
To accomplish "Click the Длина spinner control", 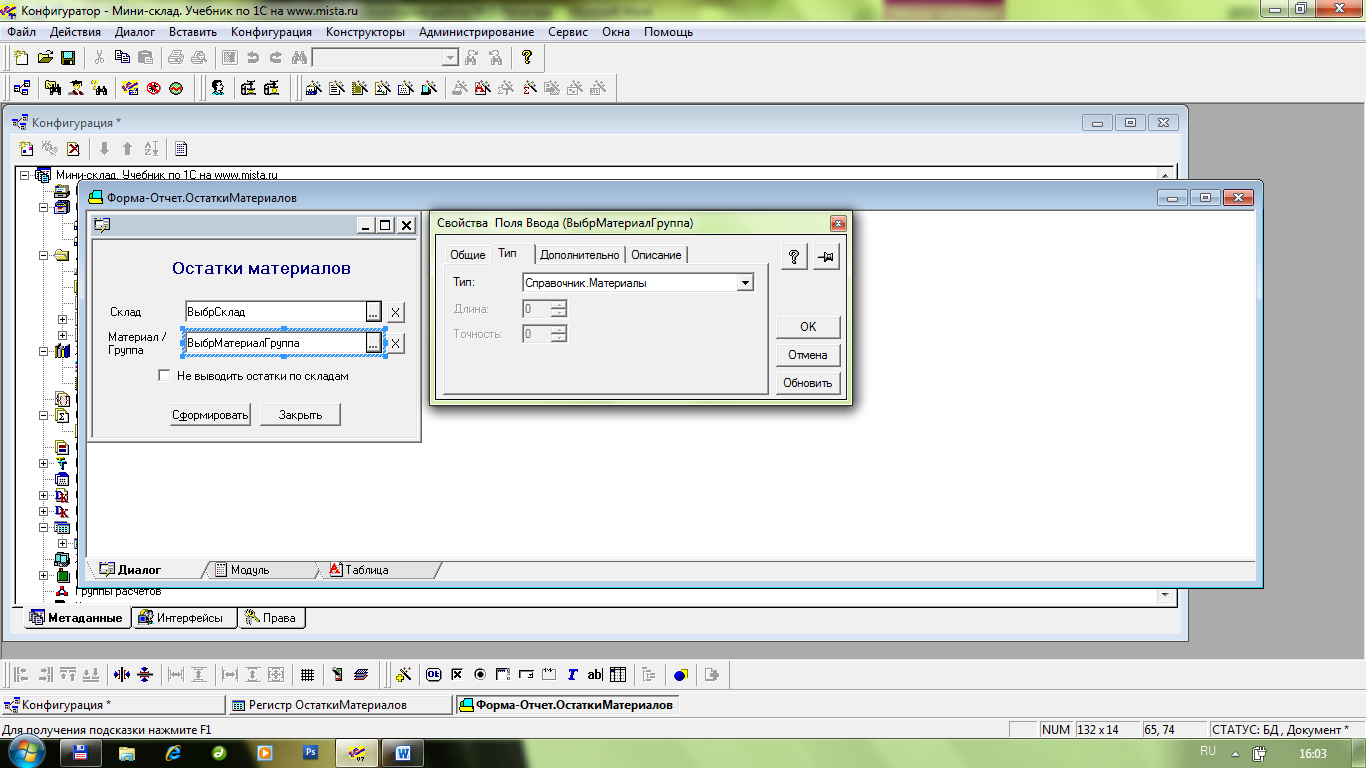I will (558, 309).
